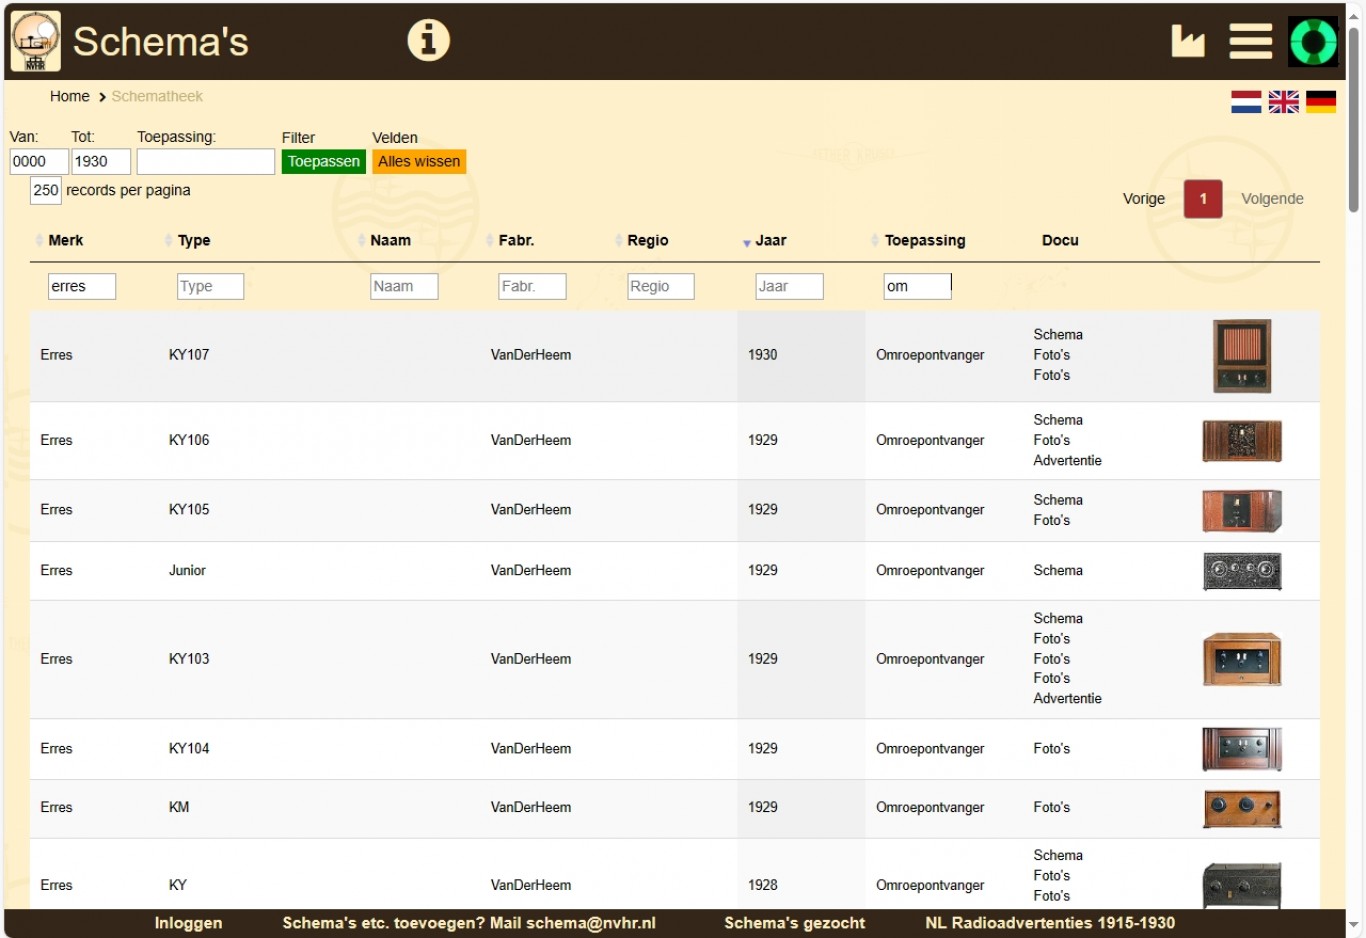Sort table by Naam column
The width and height of the screenshot is (1366, 938).
pyautogui.click(x=390, y=240)
